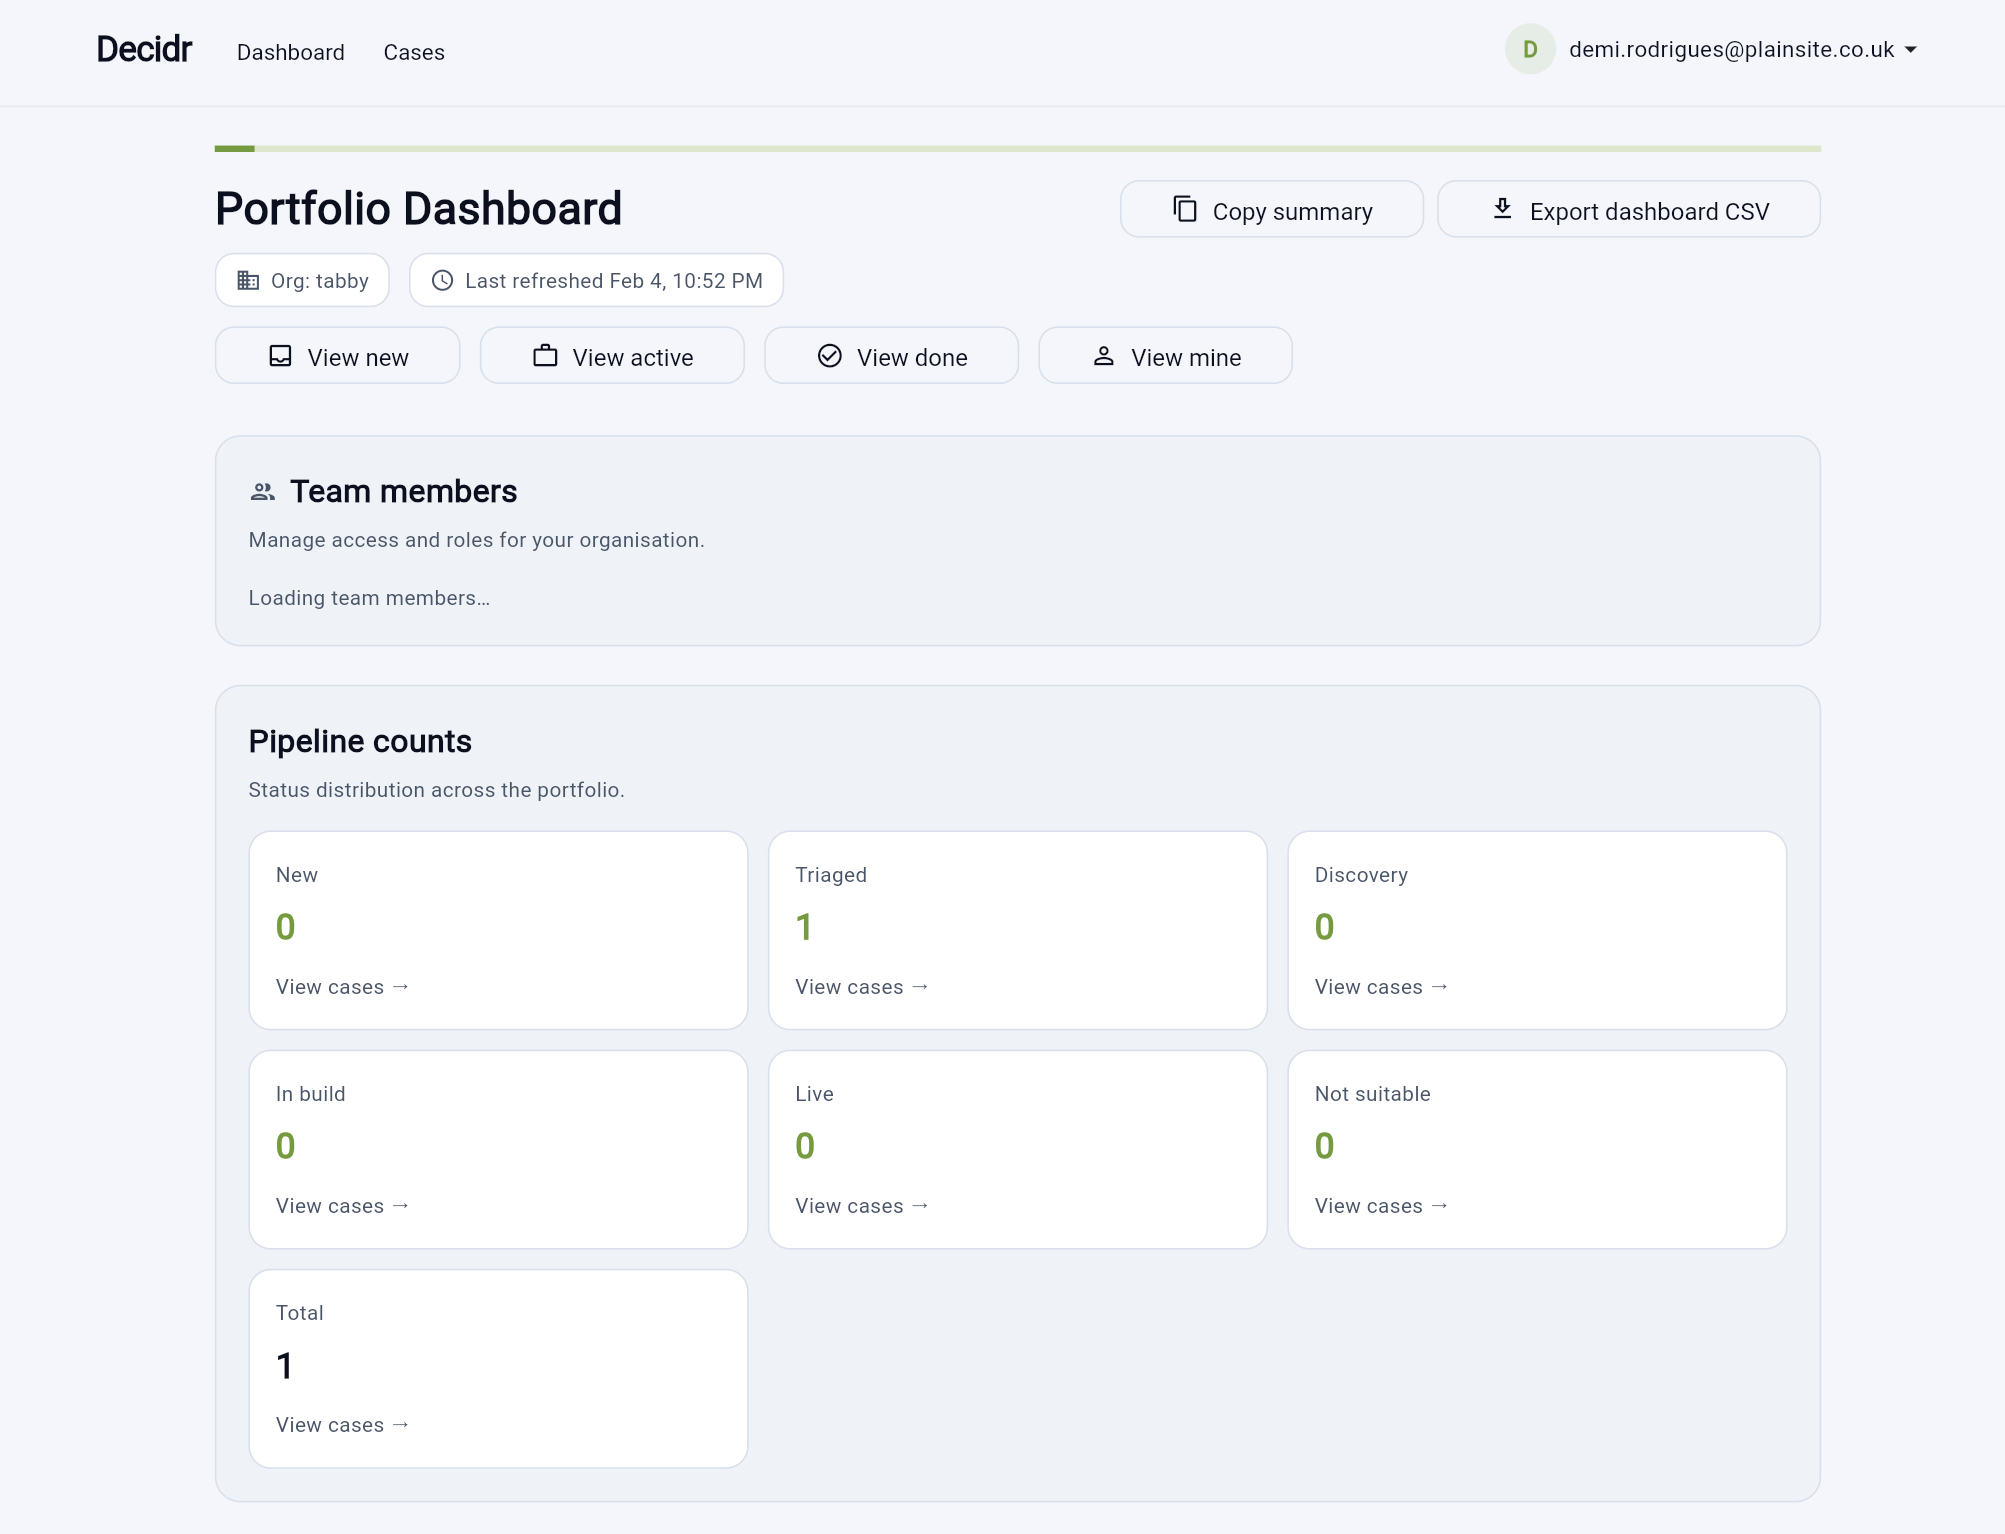
Task: Expand the account dropdown caret
Action: tap(1910, 50)
